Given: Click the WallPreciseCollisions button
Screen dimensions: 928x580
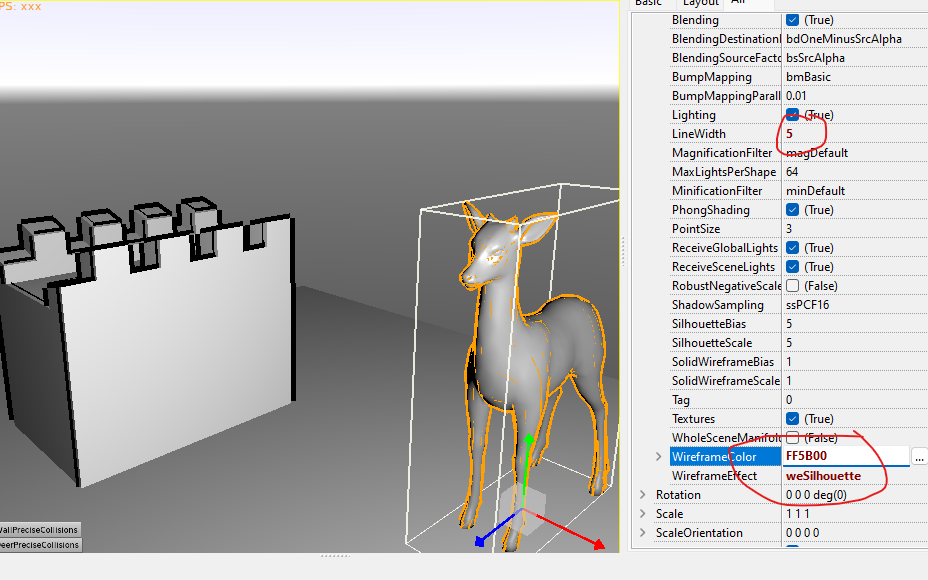Looking at the screenshot, I should 39,530.
